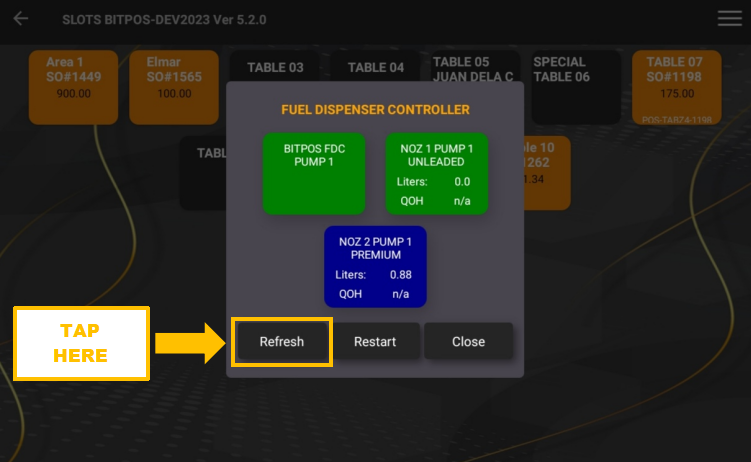Viewport: 751px width, 462px height.
Task: Click the FUEL DISPENSER CONTROLLER heading
Action: click(375, 109)
